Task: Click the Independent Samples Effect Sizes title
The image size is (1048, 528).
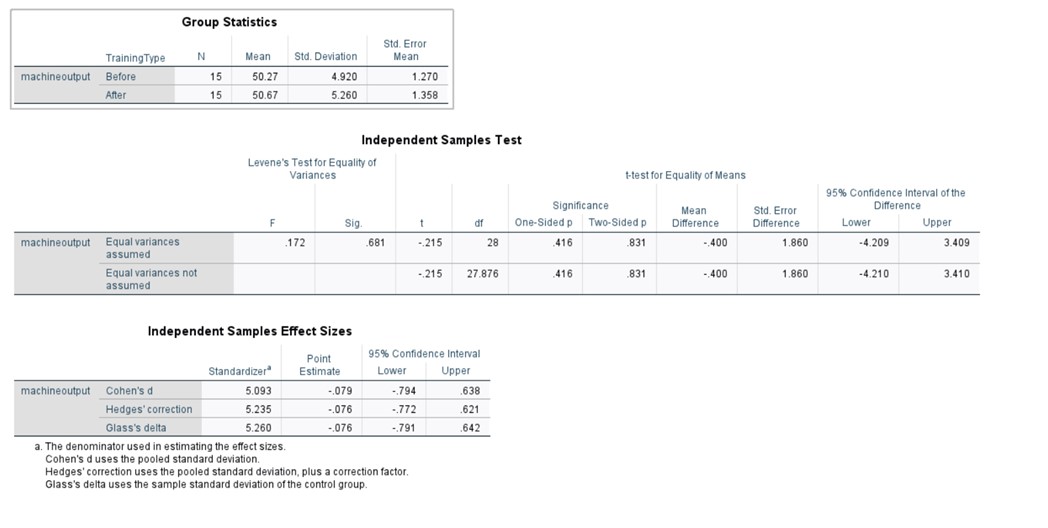Action: pyautogui.click(x=249, y=331)
